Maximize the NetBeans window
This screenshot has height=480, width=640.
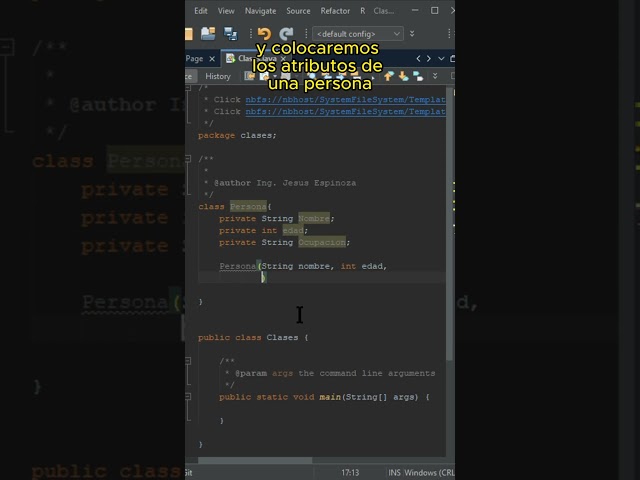pyautogui.click(x=435, y=11)
